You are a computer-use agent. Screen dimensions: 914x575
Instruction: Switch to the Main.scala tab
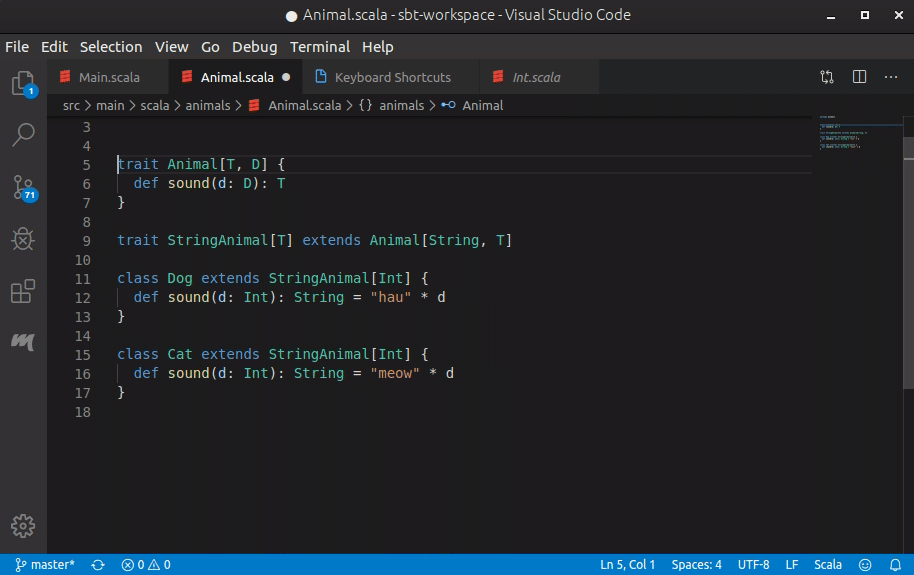click(x=108, y=77)
